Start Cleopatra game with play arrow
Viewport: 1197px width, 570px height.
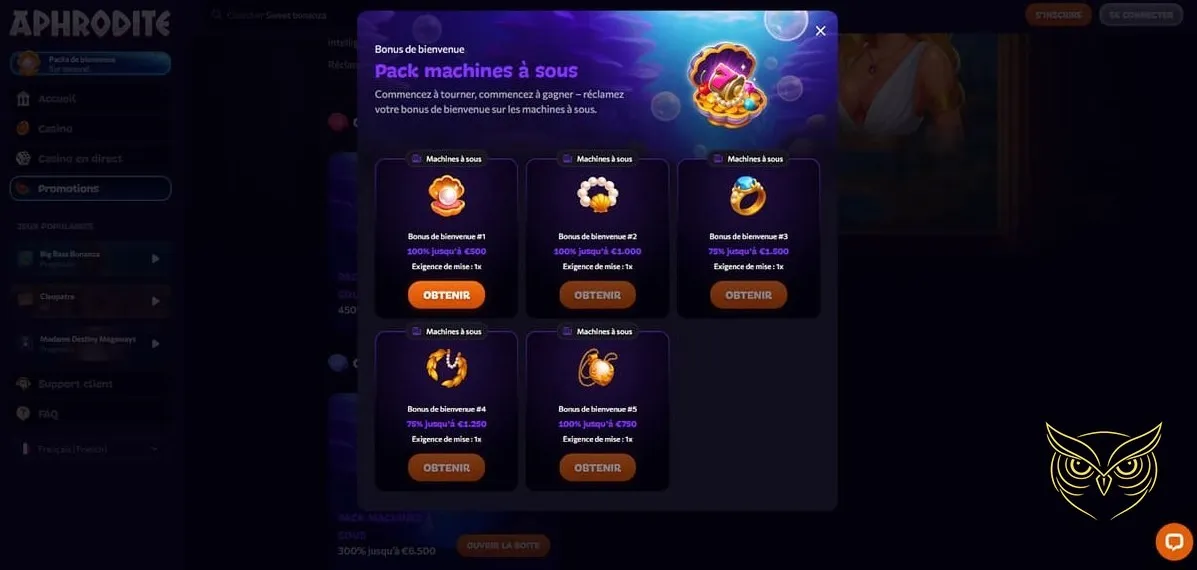pyautogui.click(x=156, y=301)
